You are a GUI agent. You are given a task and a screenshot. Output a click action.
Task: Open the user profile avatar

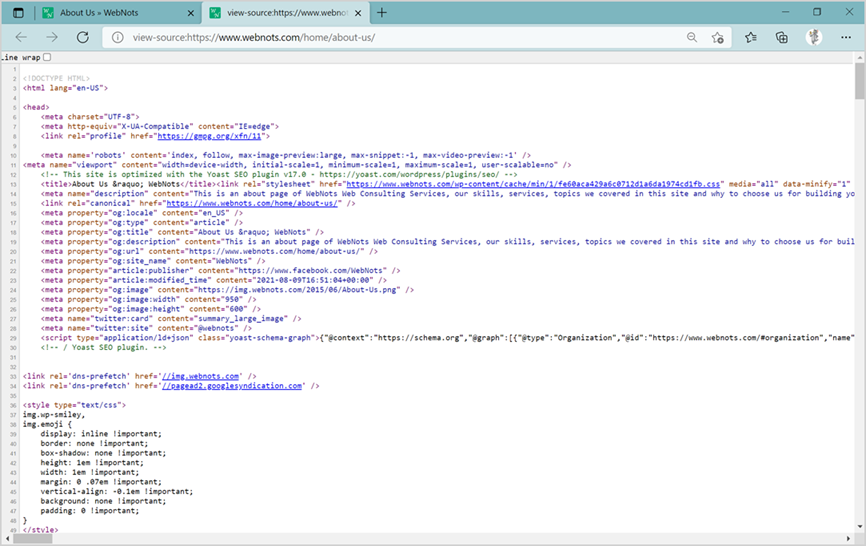tap(814, 37)
